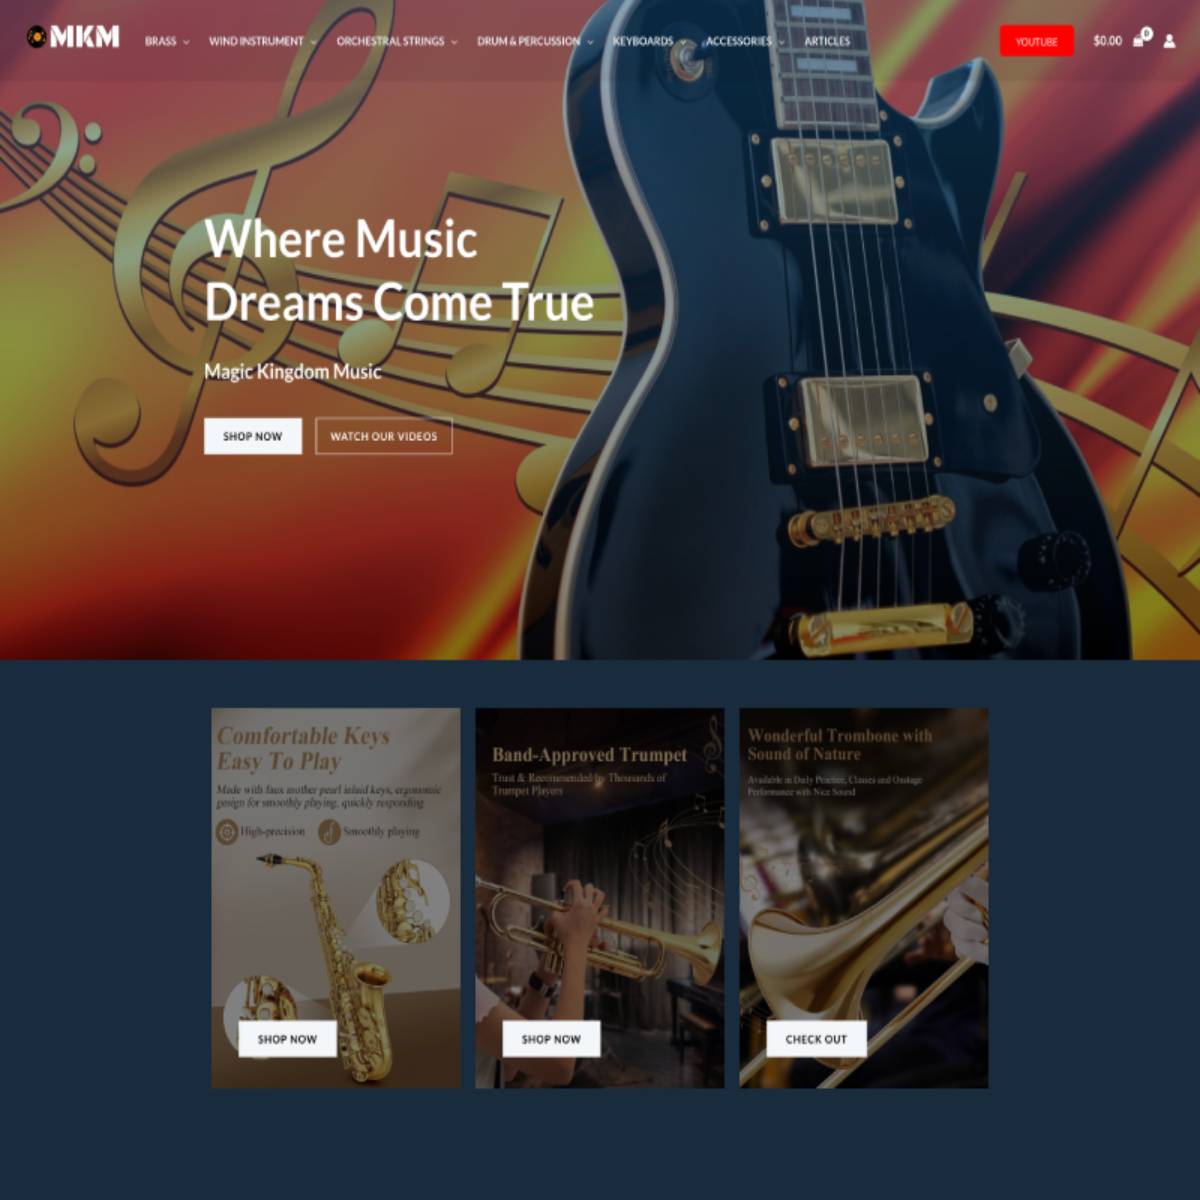Click the Smoothly playing icon on saxophone card
The height and width of the screenshot is (1200, 1200).
pyautogui.click(x=329, y=831)
